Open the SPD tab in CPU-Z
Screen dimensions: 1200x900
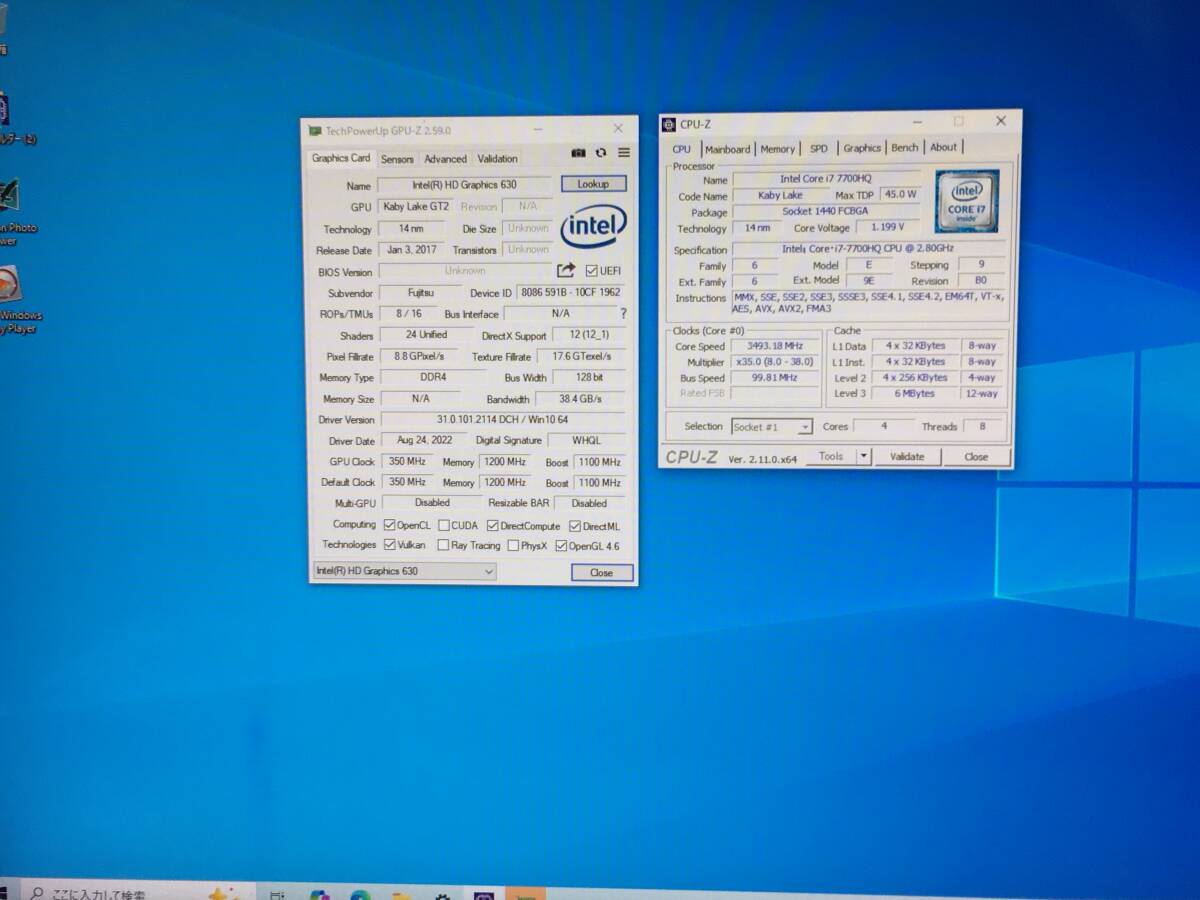(x=819, y=149)
